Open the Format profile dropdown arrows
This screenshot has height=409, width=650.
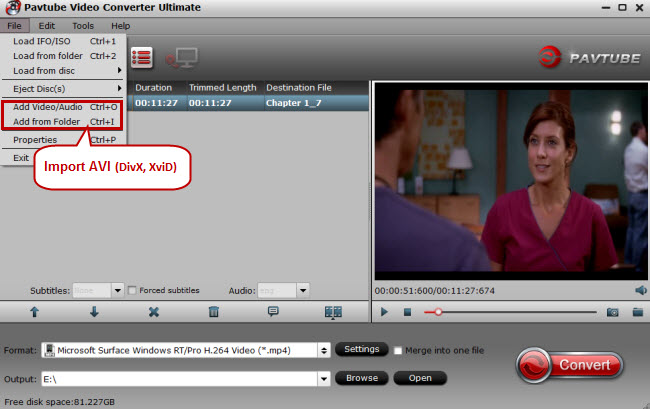[x=324, y=351]
